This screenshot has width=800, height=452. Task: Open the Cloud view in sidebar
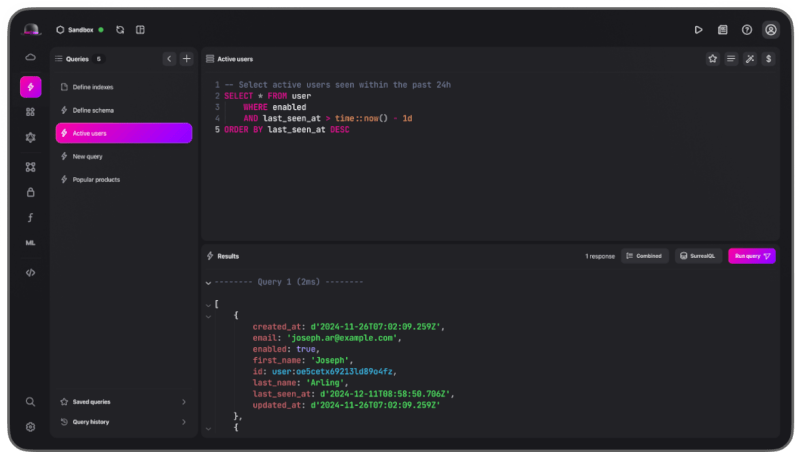31,59
